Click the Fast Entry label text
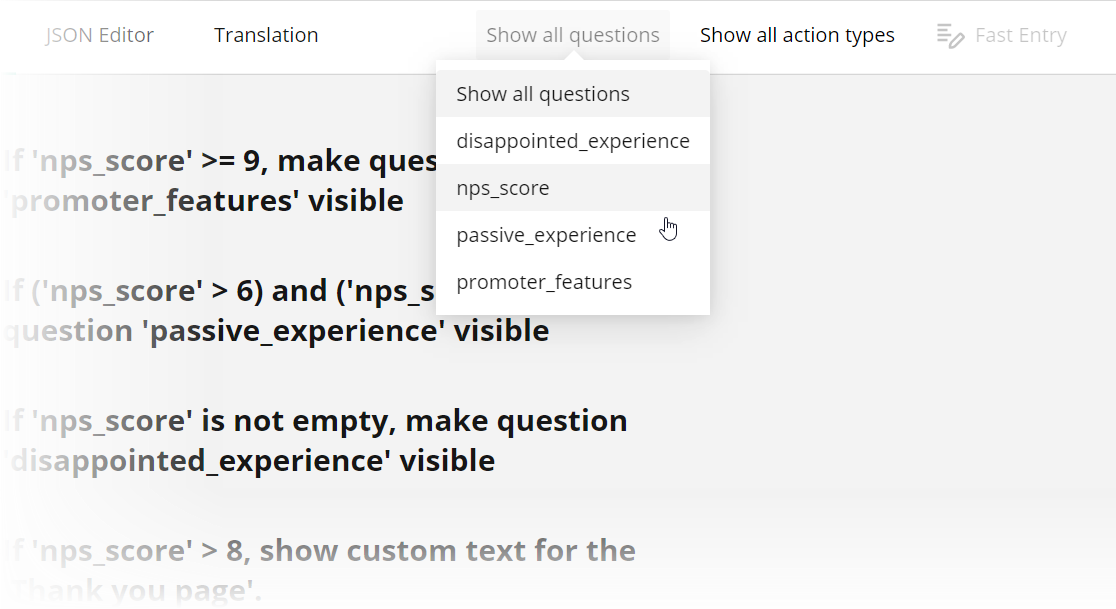 click(1020, 34)
